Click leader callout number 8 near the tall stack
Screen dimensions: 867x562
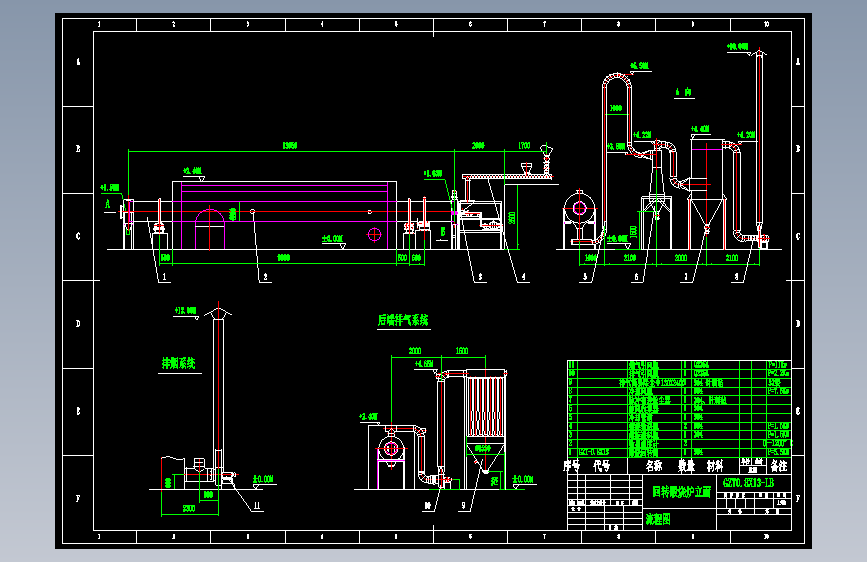coord(736,277)
